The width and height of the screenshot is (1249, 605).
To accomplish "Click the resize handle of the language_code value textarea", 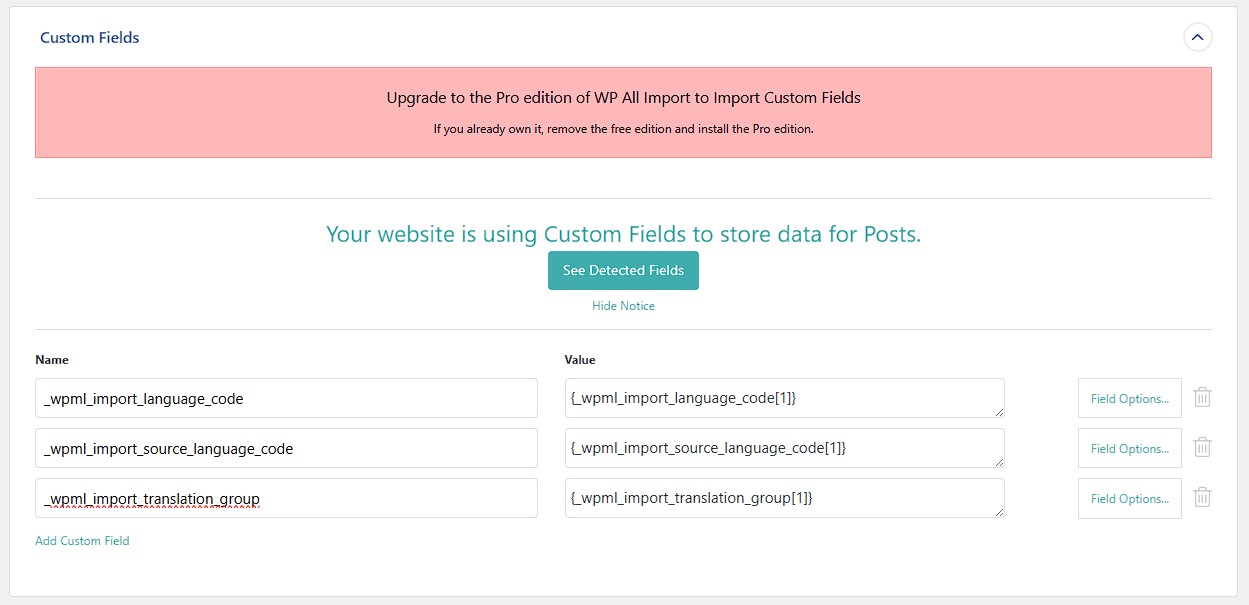I will (x=998, y=411).
